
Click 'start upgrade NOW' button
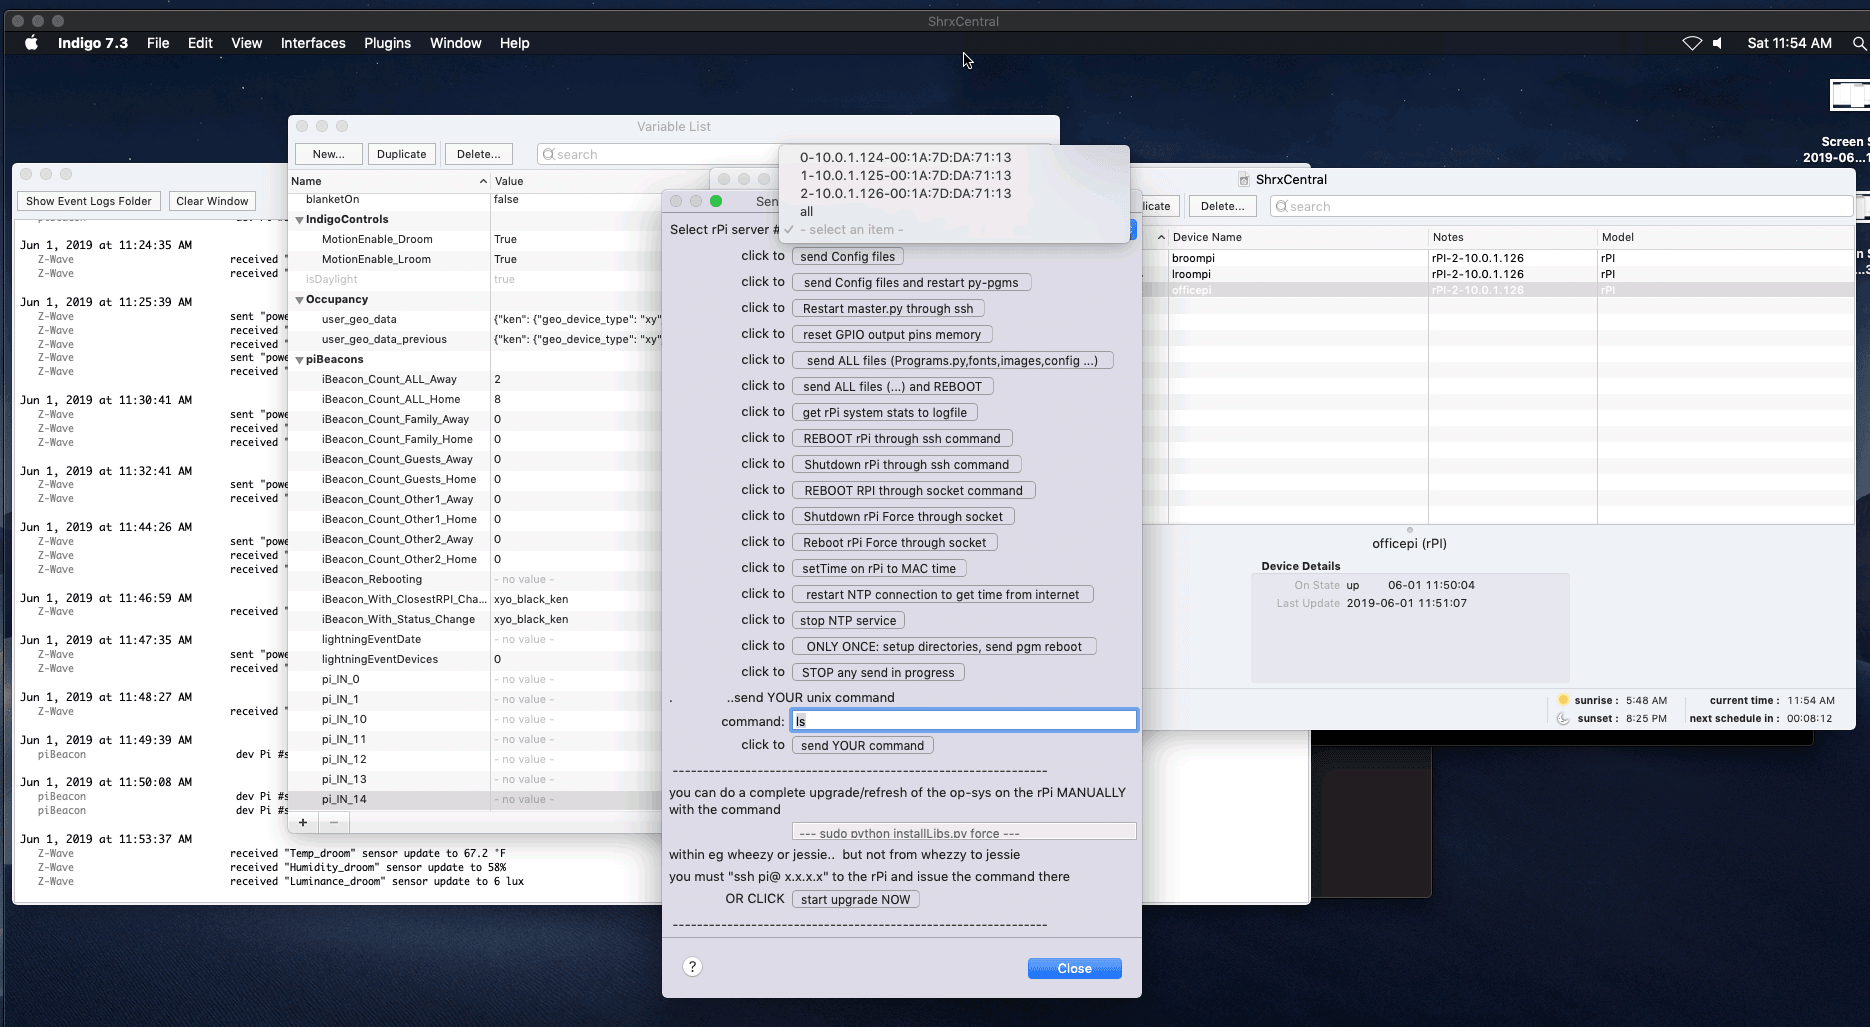point(855,900)
